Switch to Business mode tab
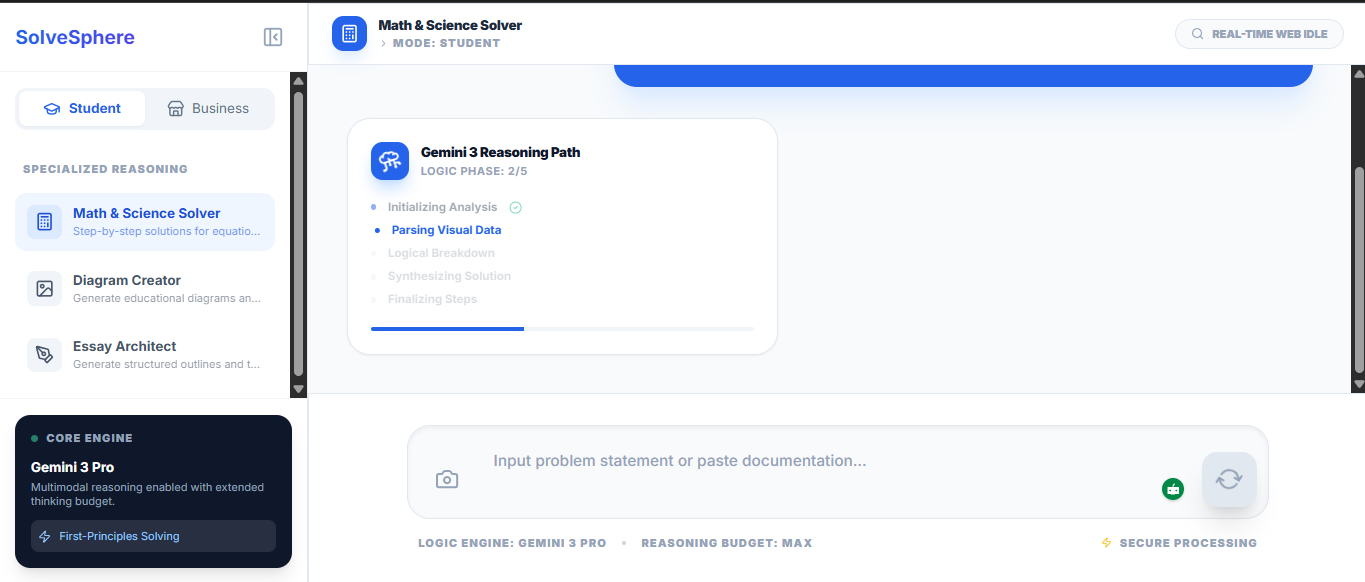1365x582 pixels. (208, 109)
